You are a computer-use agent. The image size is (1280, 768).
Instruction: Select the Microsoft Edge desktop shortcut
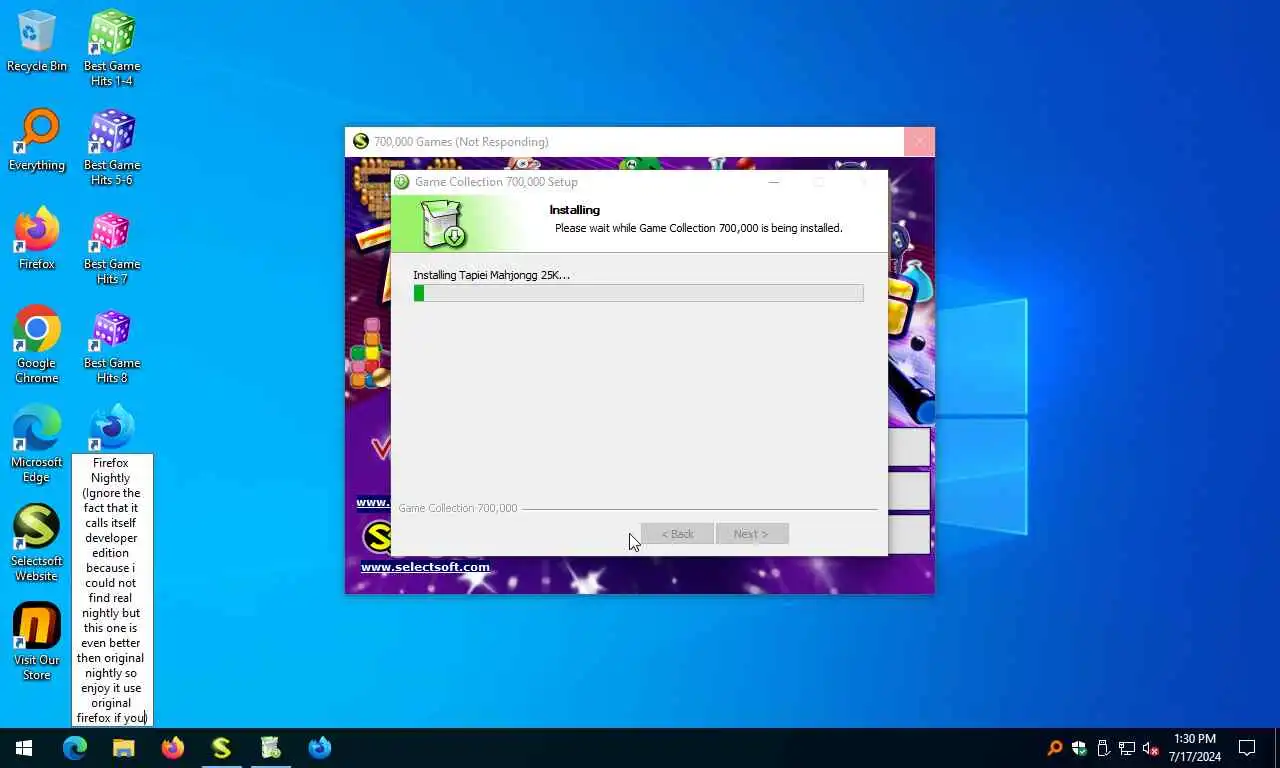pos(37,443)
